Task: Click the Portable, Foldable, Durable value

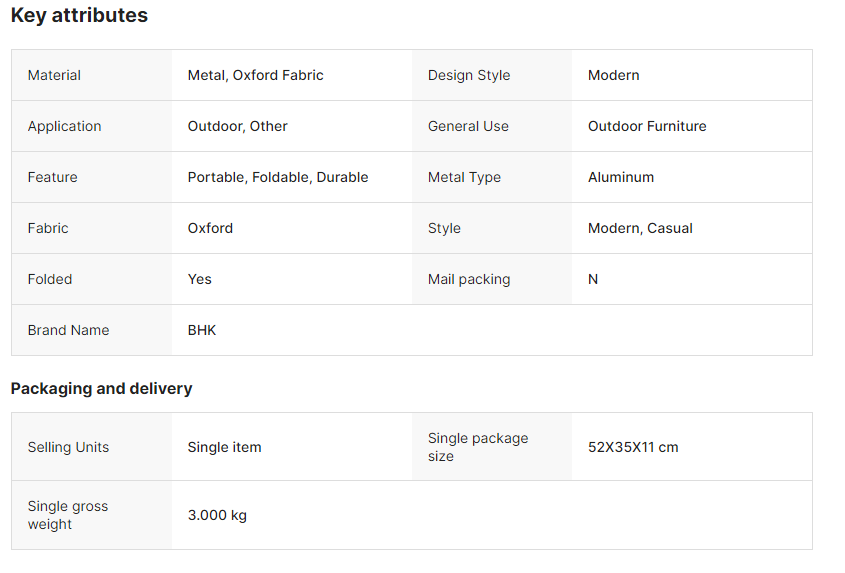Action: click(277, 177)
